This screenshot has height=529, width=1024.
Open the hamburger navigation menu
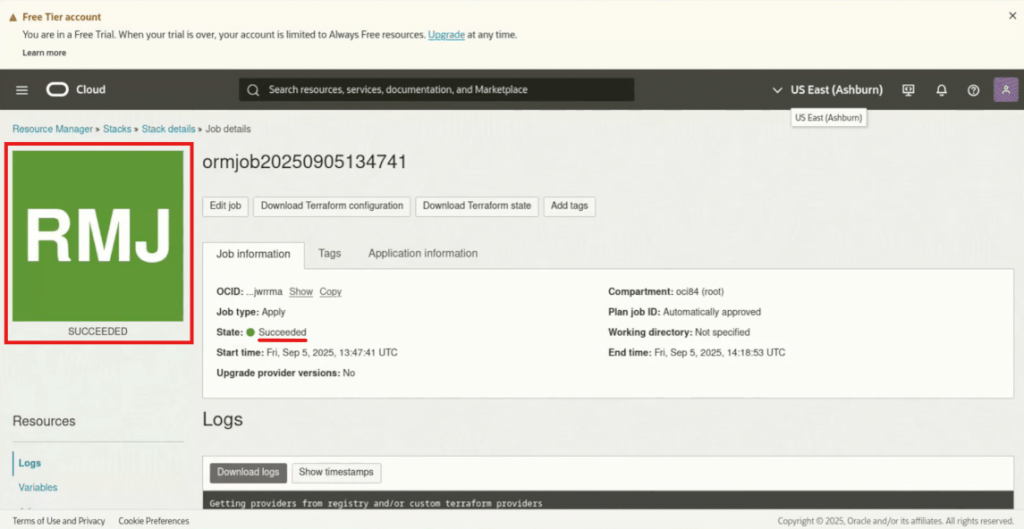[x=22, y=90]
